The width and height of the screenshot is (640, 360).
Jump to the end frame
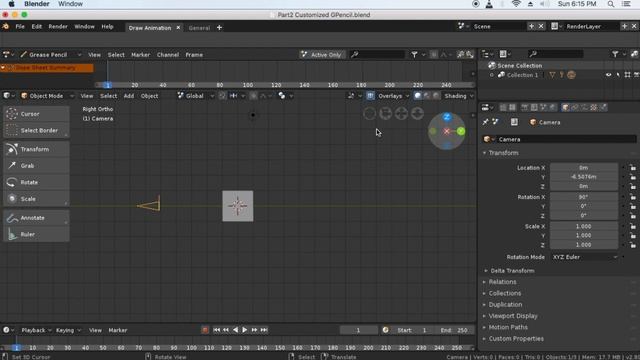pos(264,330)
